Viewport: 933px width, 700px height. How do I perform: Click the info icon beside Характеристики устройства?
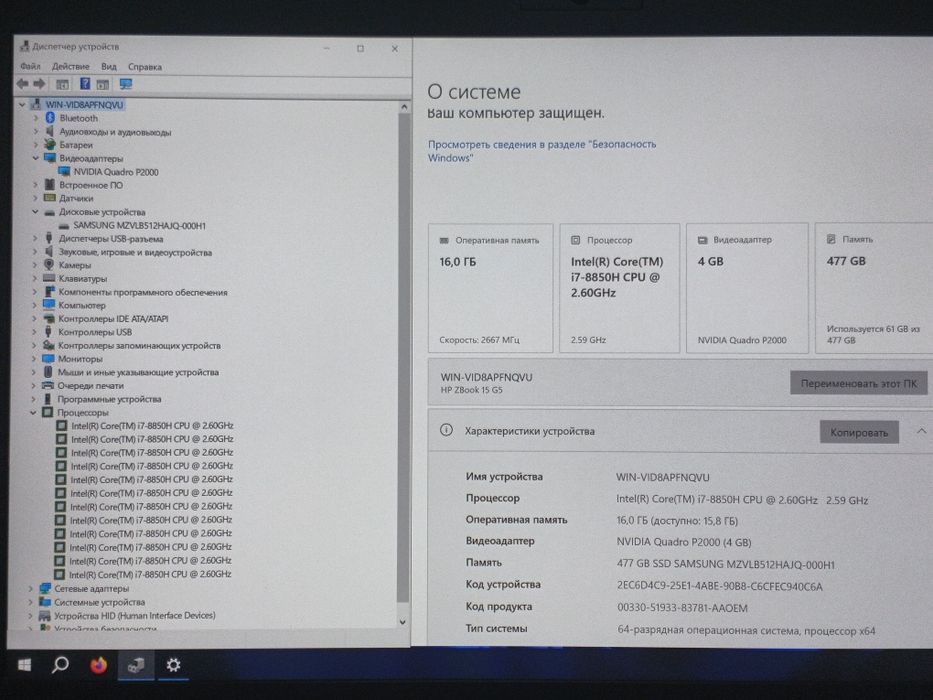446,430
